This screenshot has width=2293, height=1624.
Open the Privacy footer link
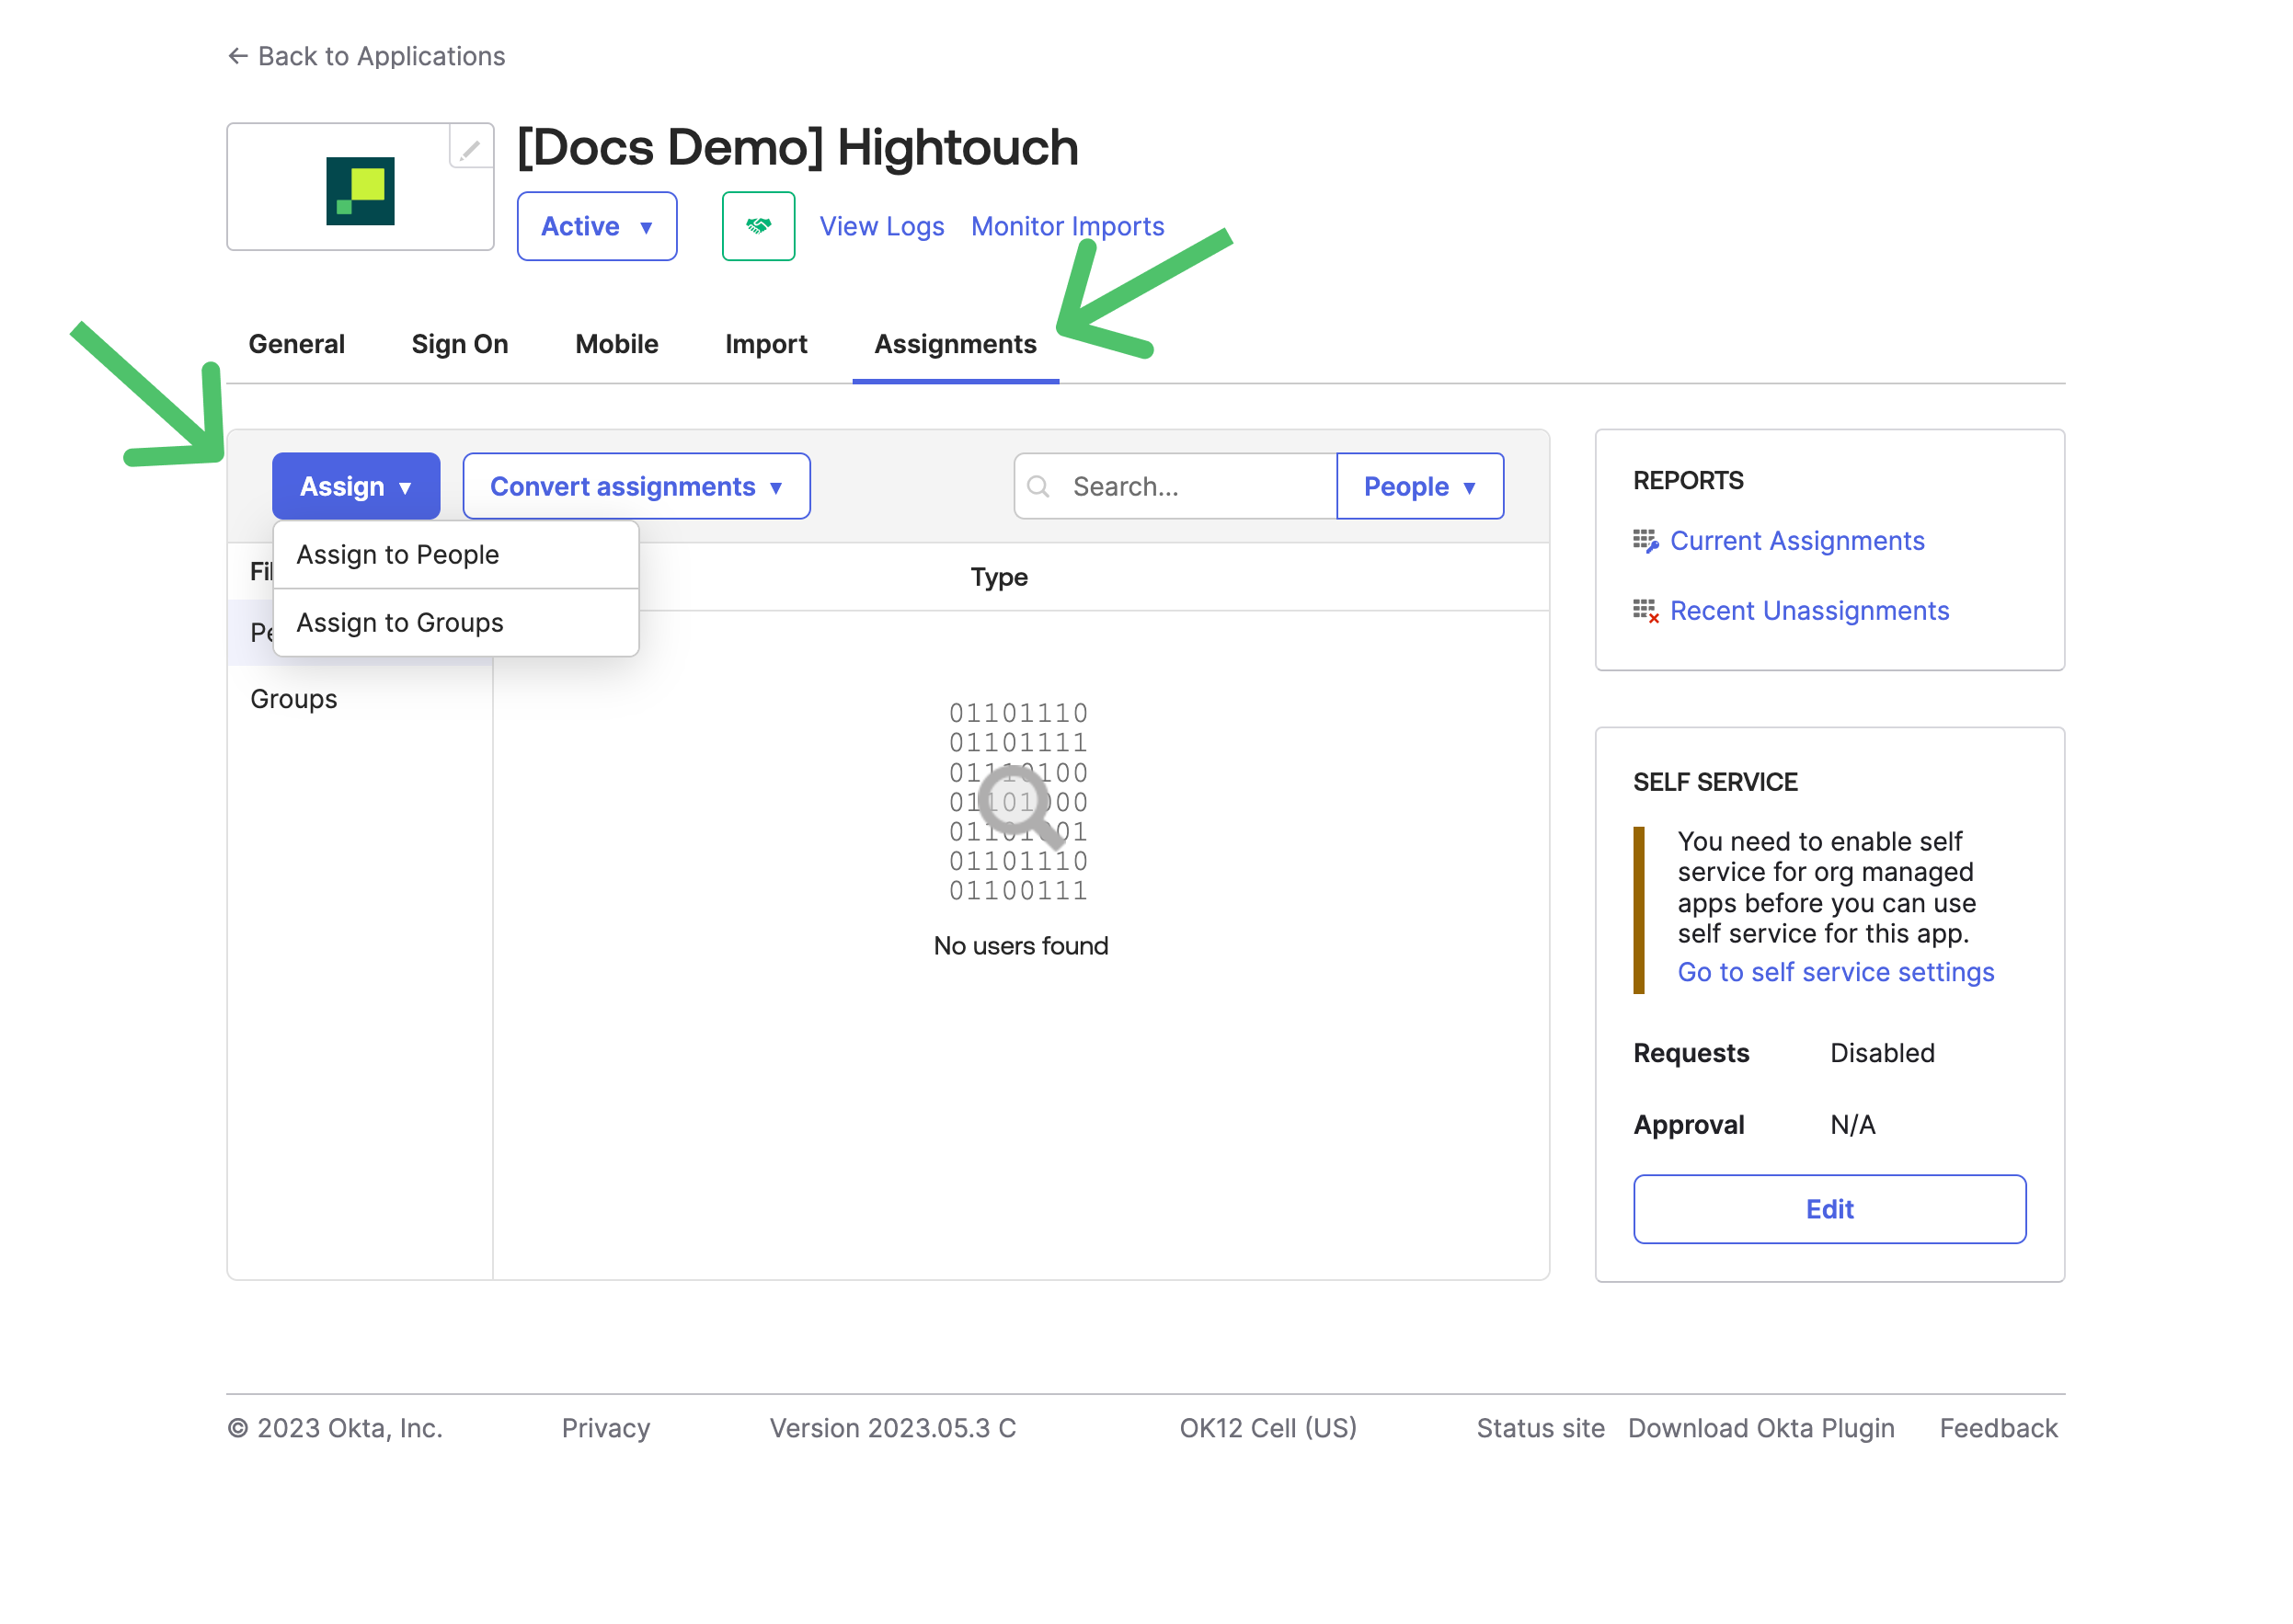point(606,1428)
